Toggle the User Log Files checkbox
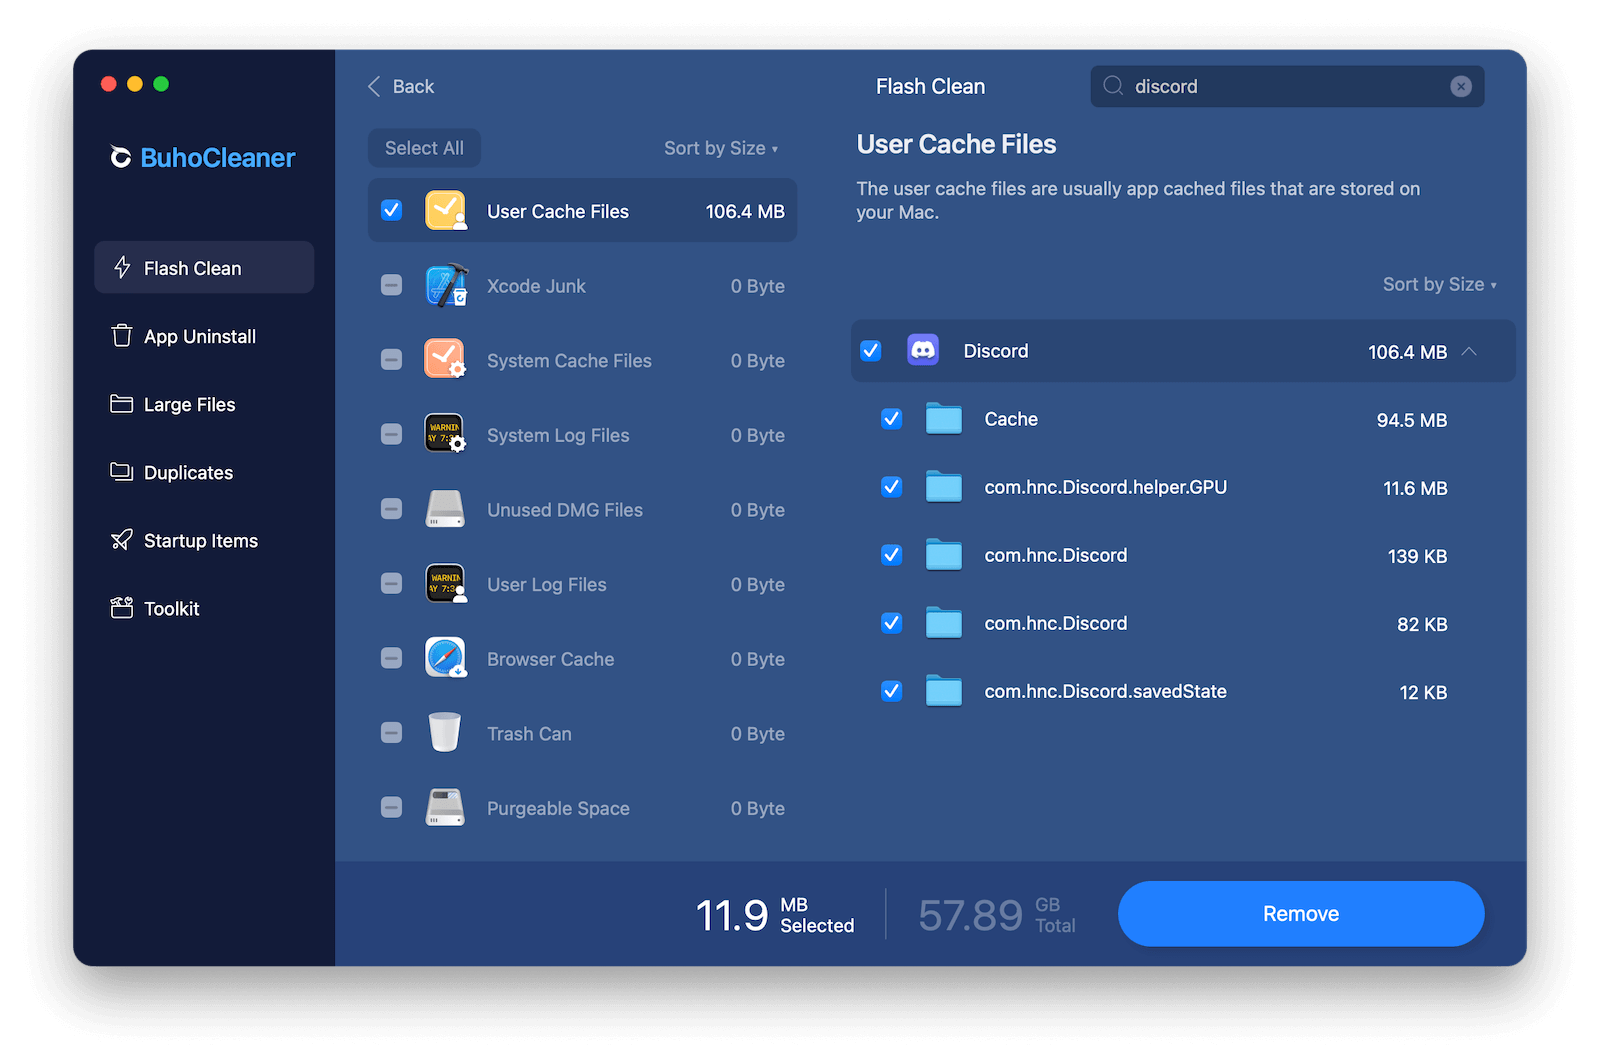This screenshot has width=1600, height=1063. tap(392, 583)
